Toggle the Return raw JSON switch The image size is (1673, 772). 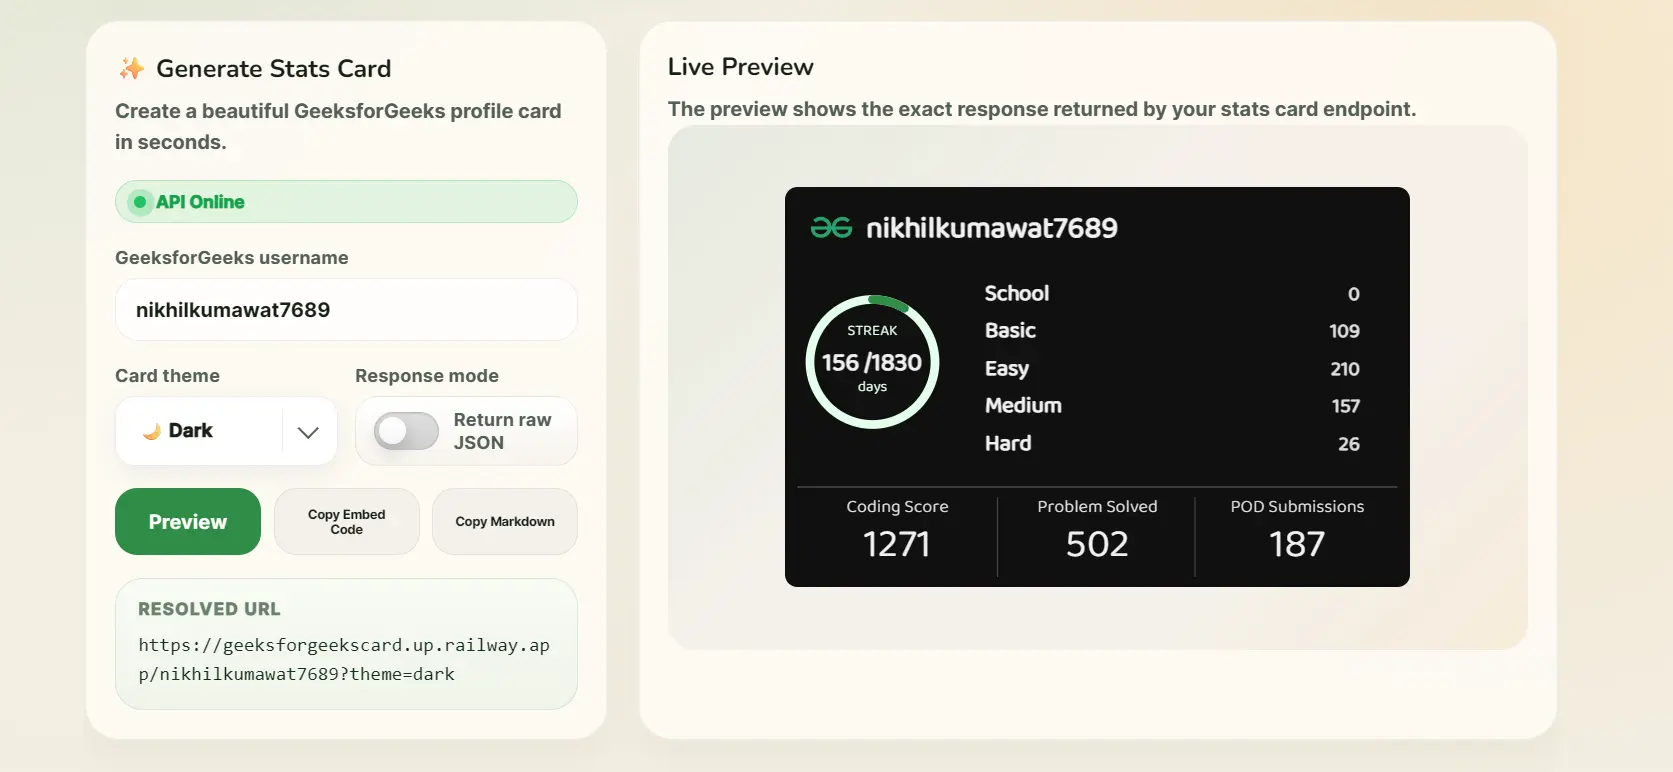pos(406,431)
